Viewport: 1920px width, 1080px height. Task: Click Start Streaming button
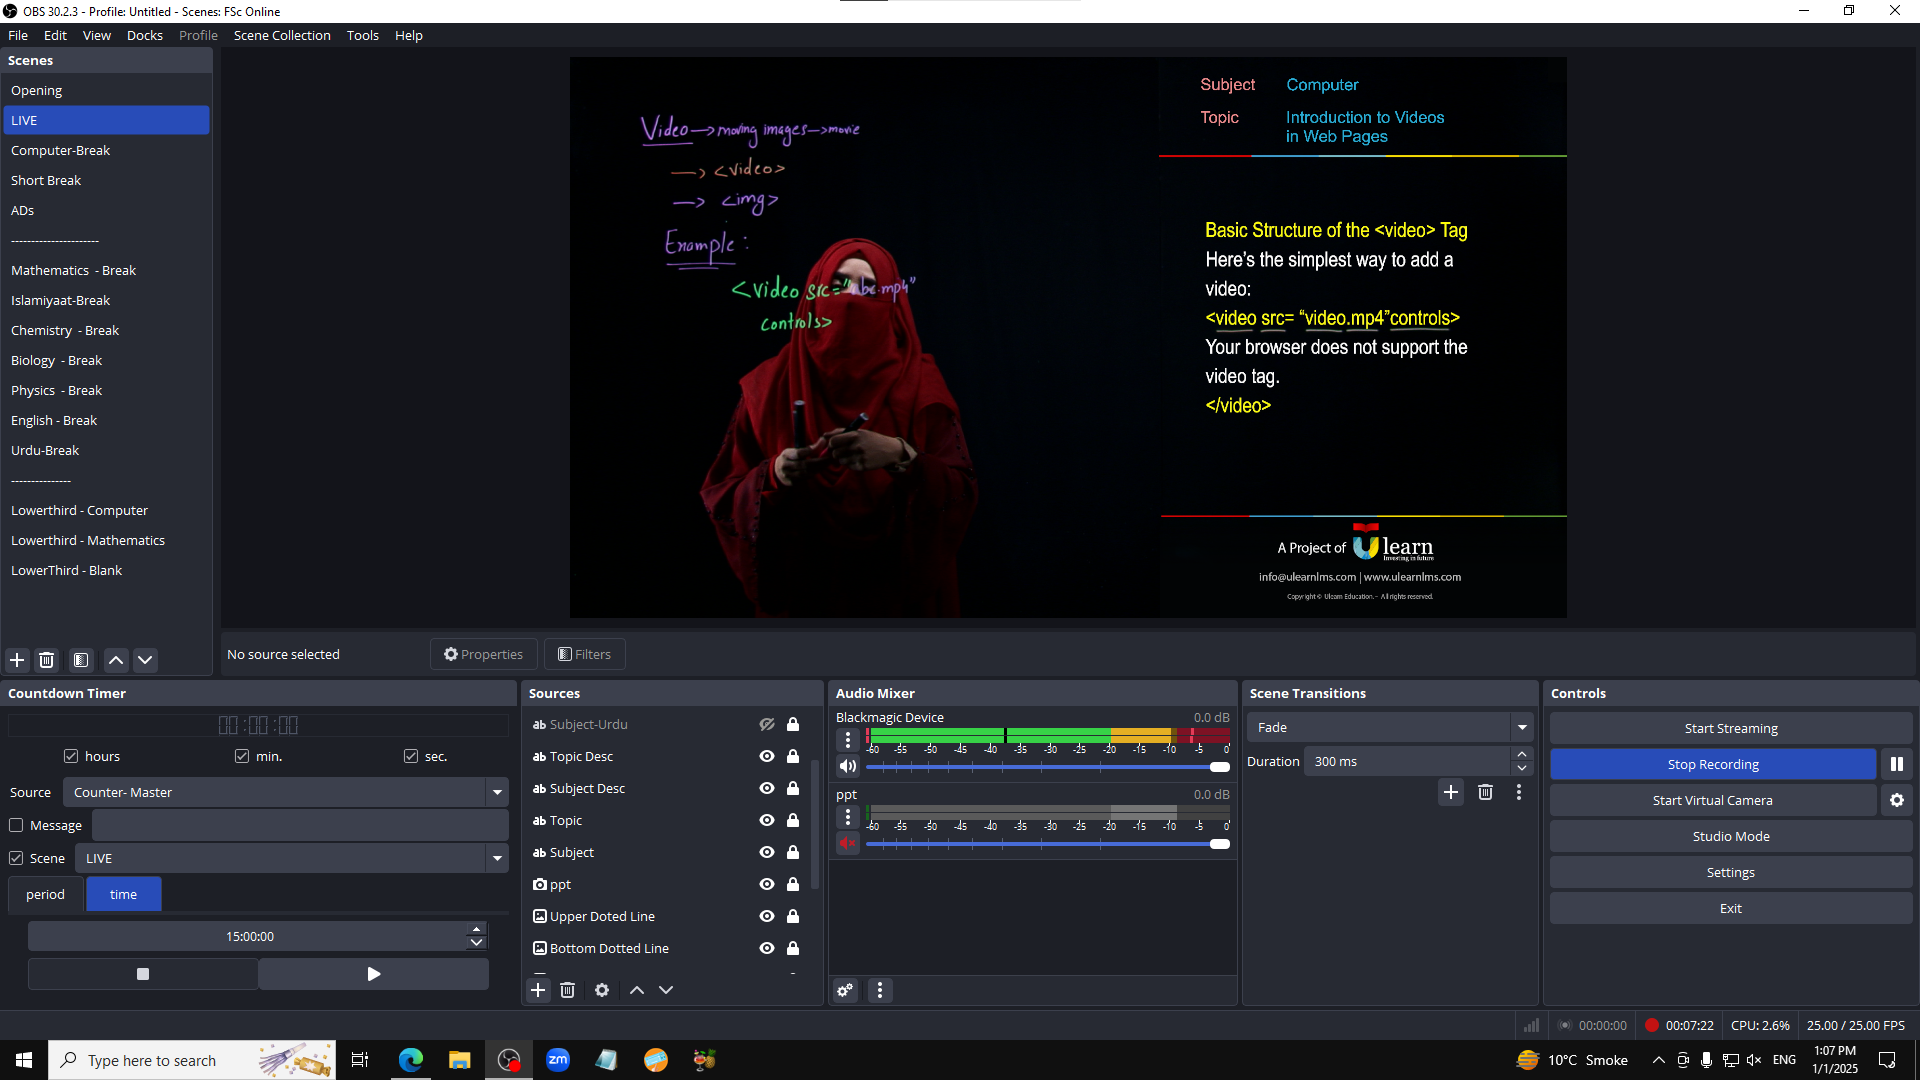pyautogui.click(x=1731, y=728)
